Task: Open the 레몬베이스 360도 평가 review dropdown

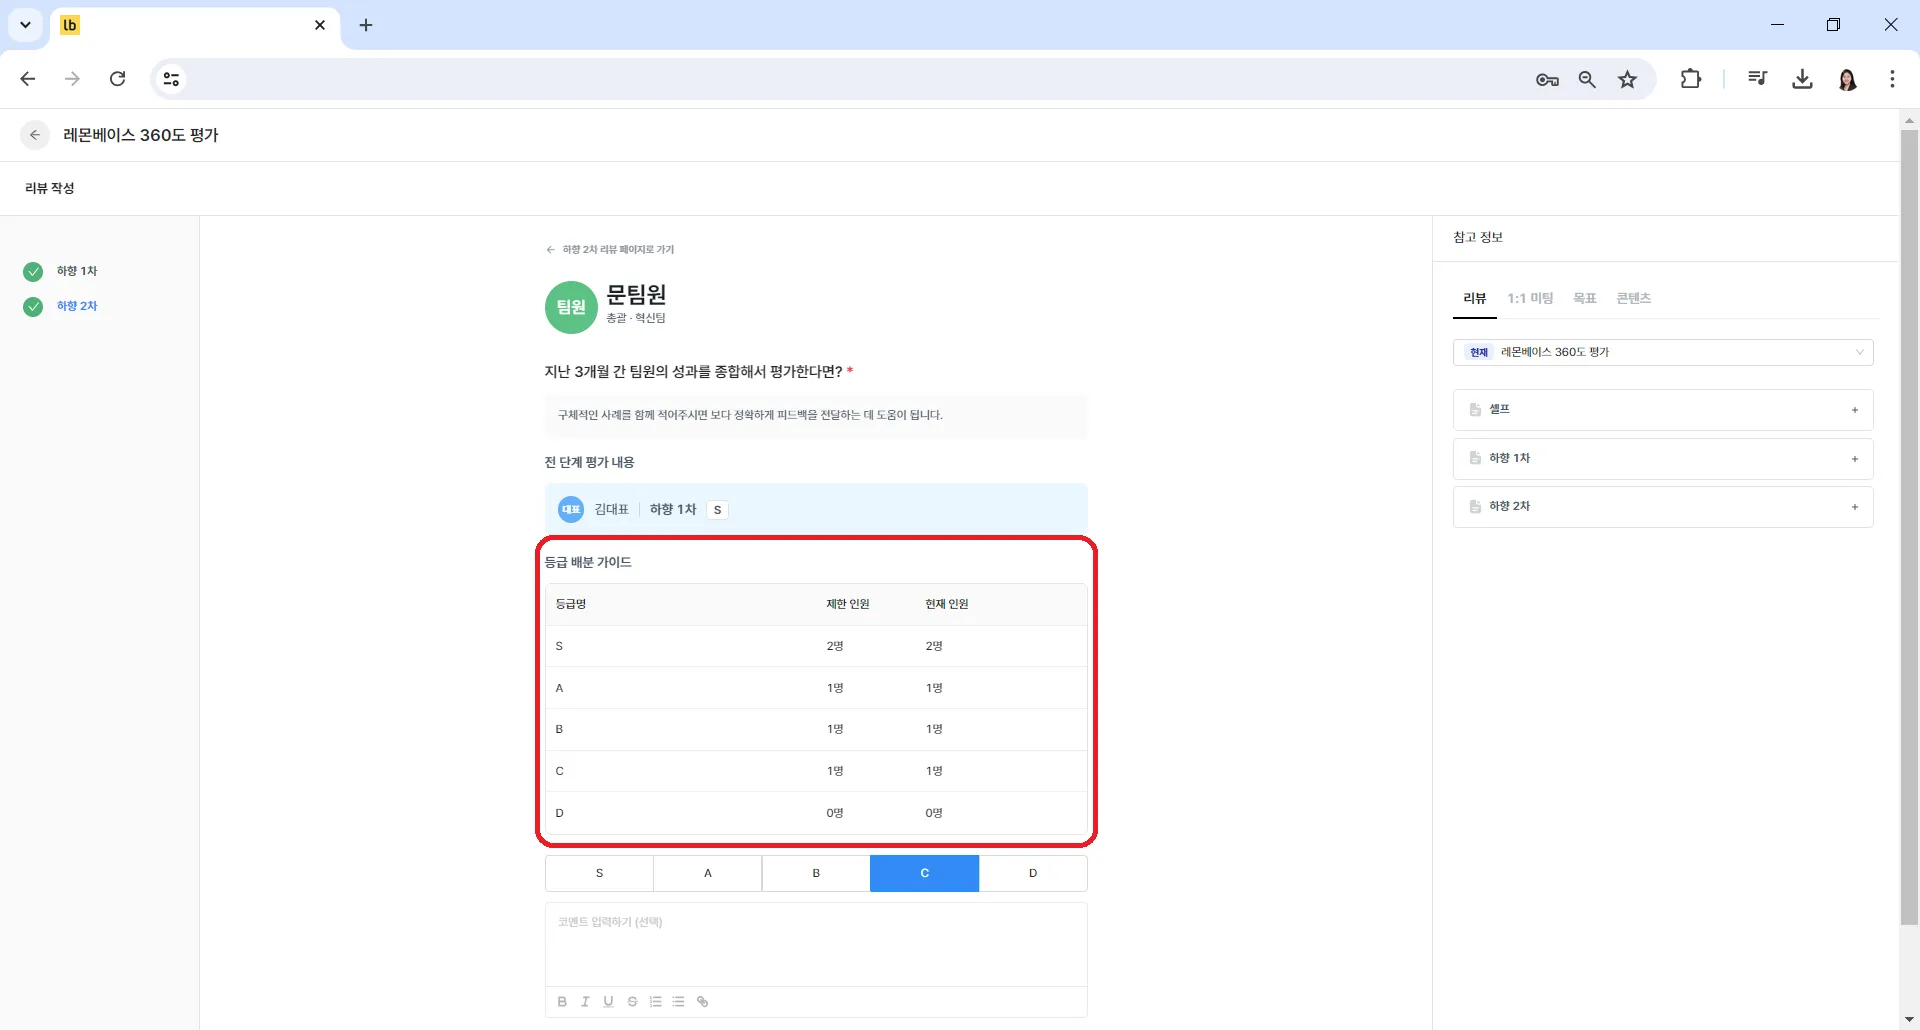Action: click(1663, 352)
